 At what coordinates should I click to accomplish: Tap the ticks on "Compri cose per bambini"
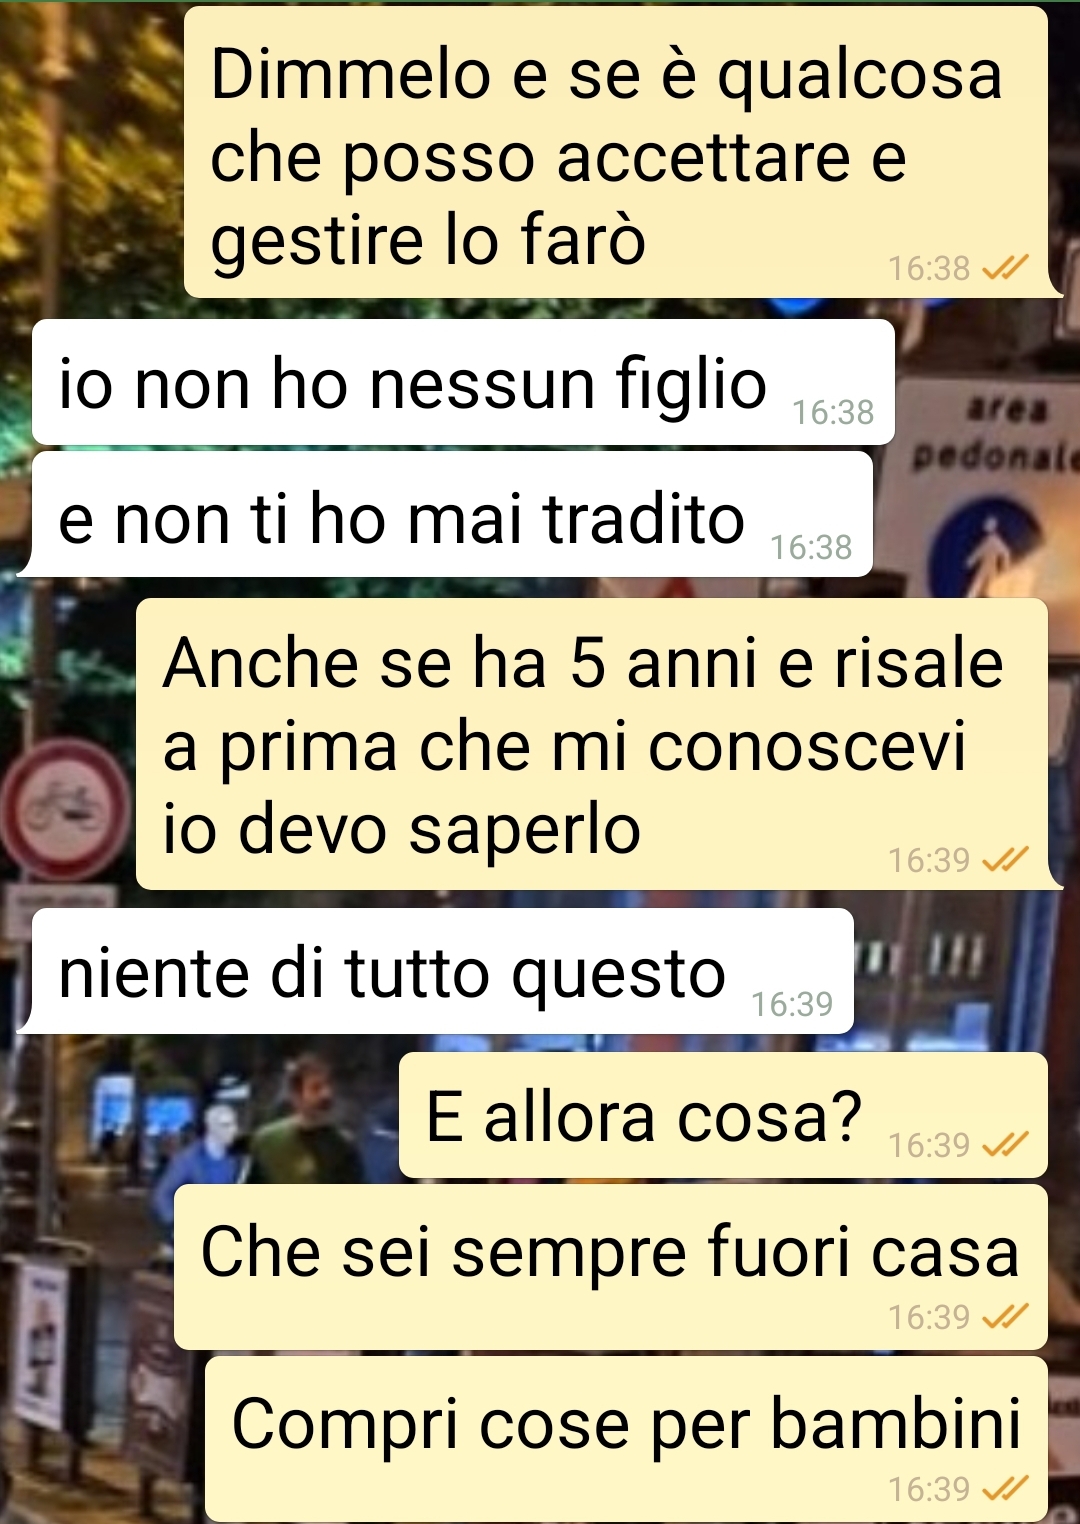click(x=1005, y=1489)
